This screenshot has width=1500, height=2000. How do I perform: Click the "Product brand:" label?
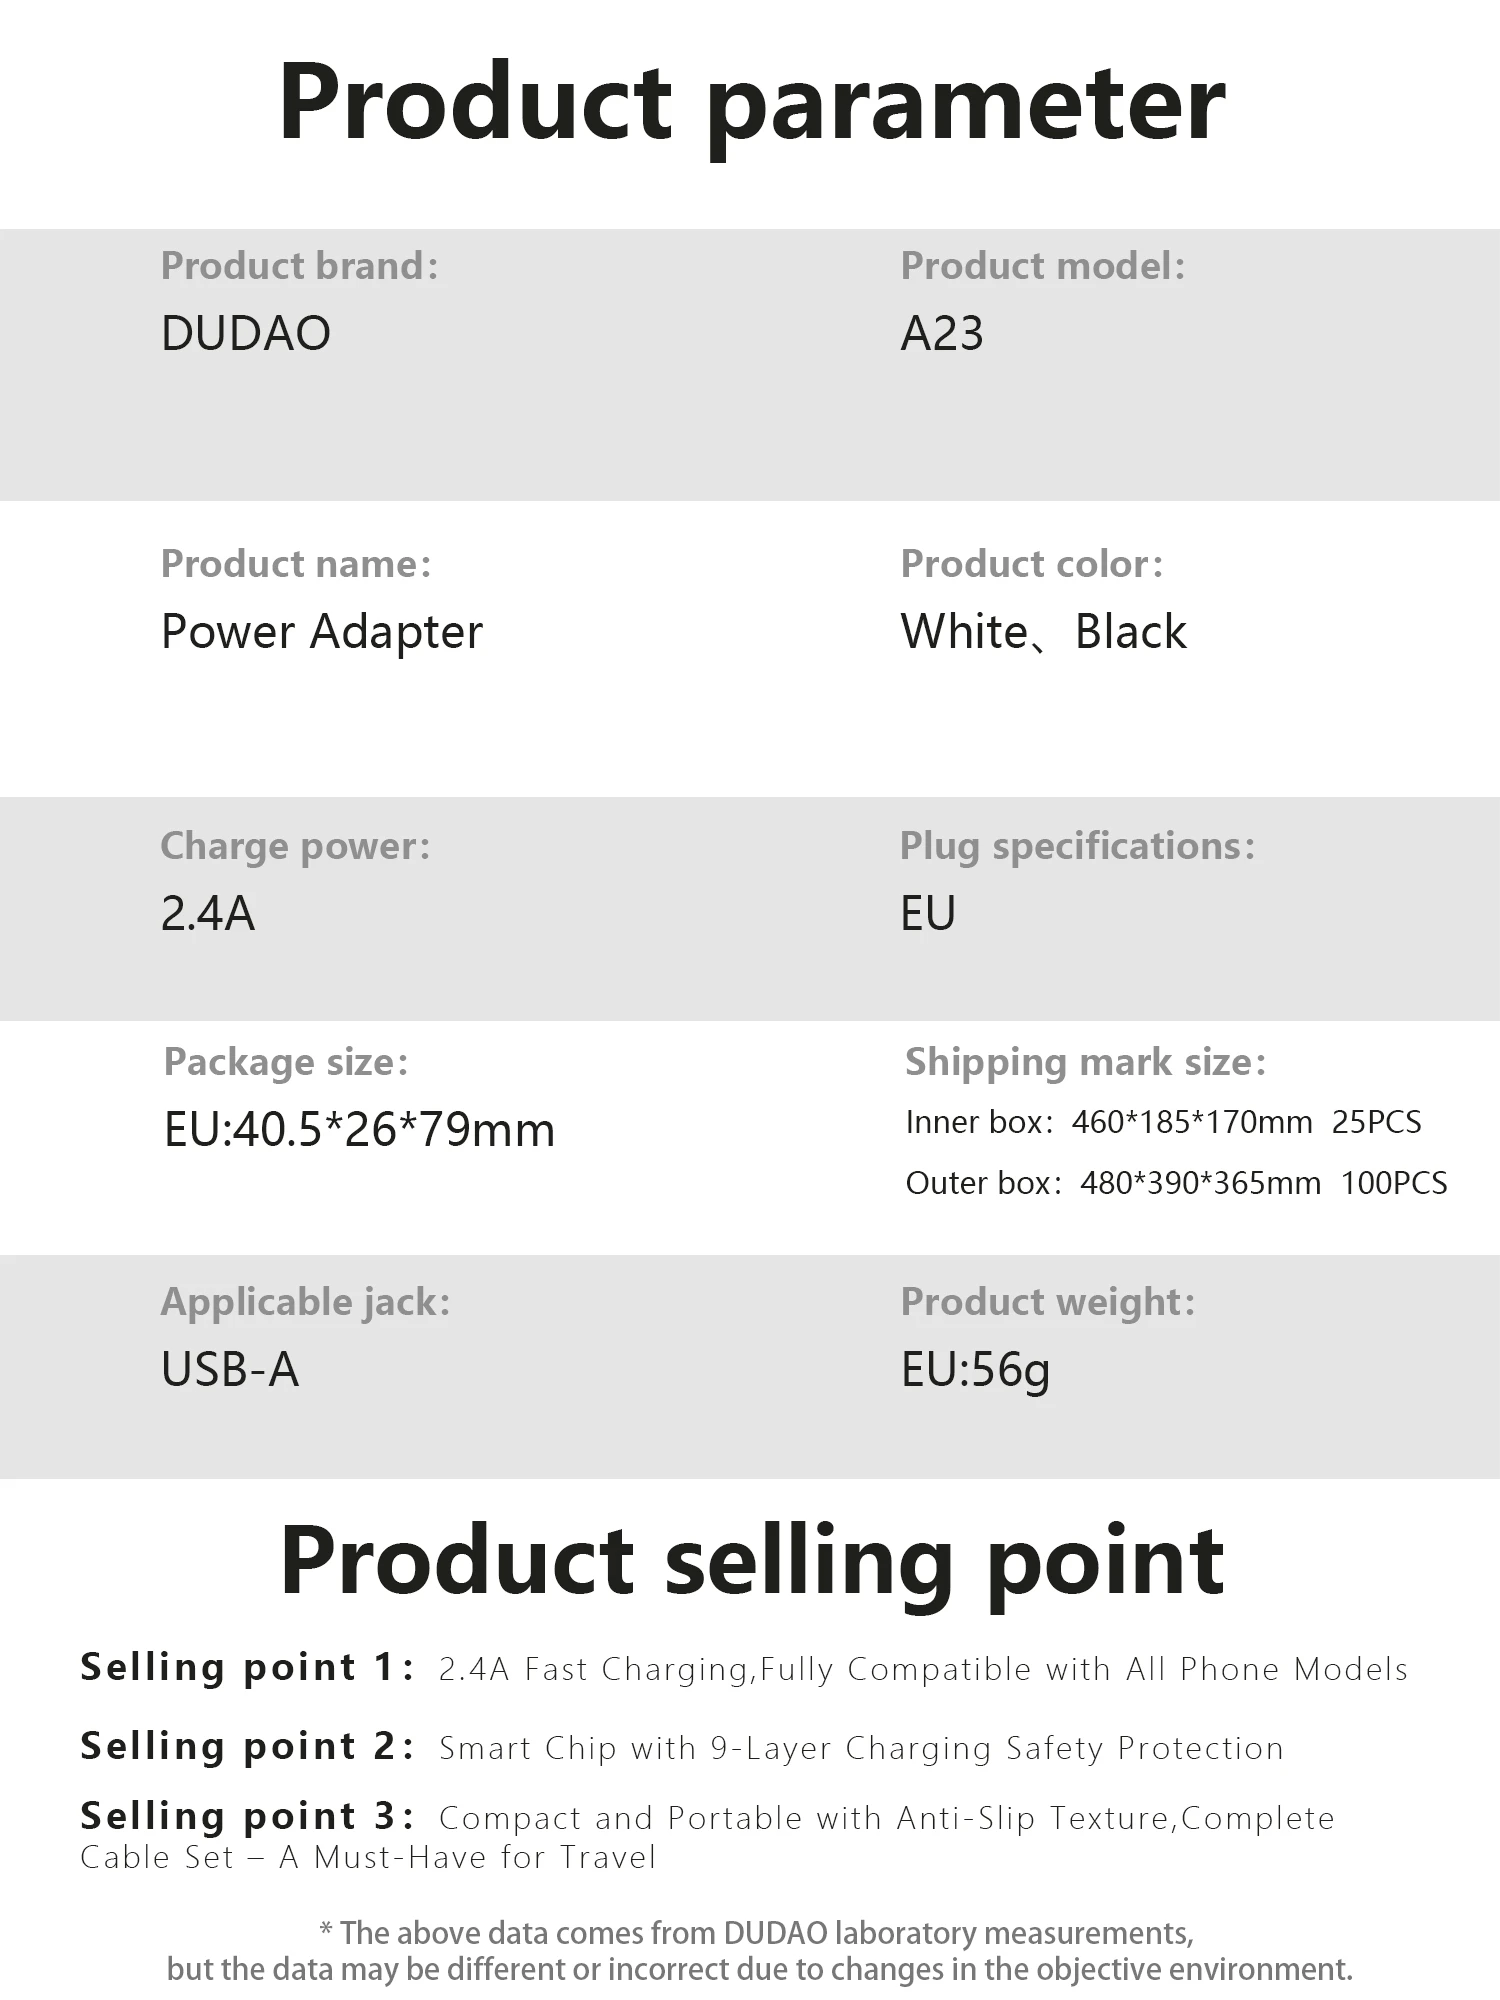[299, 266]
